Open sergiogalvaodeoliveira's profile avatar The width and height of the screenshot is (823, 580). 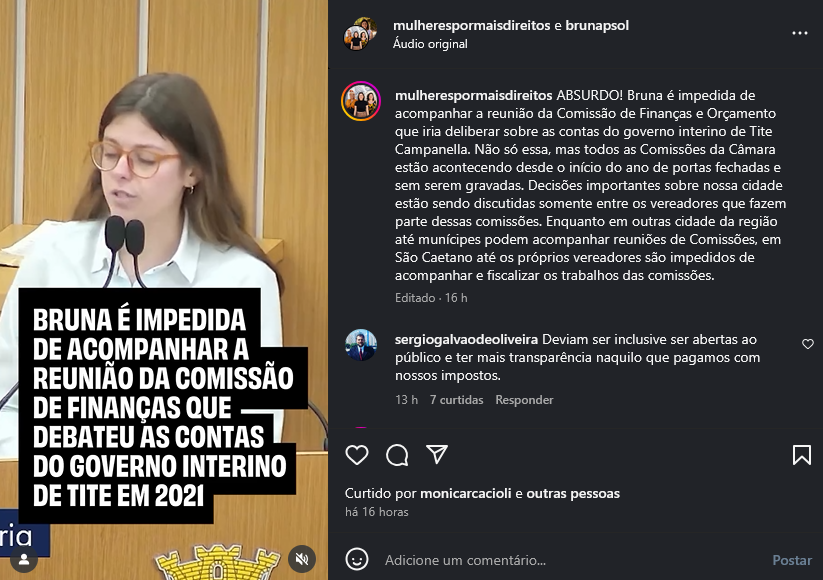(361, 345)
